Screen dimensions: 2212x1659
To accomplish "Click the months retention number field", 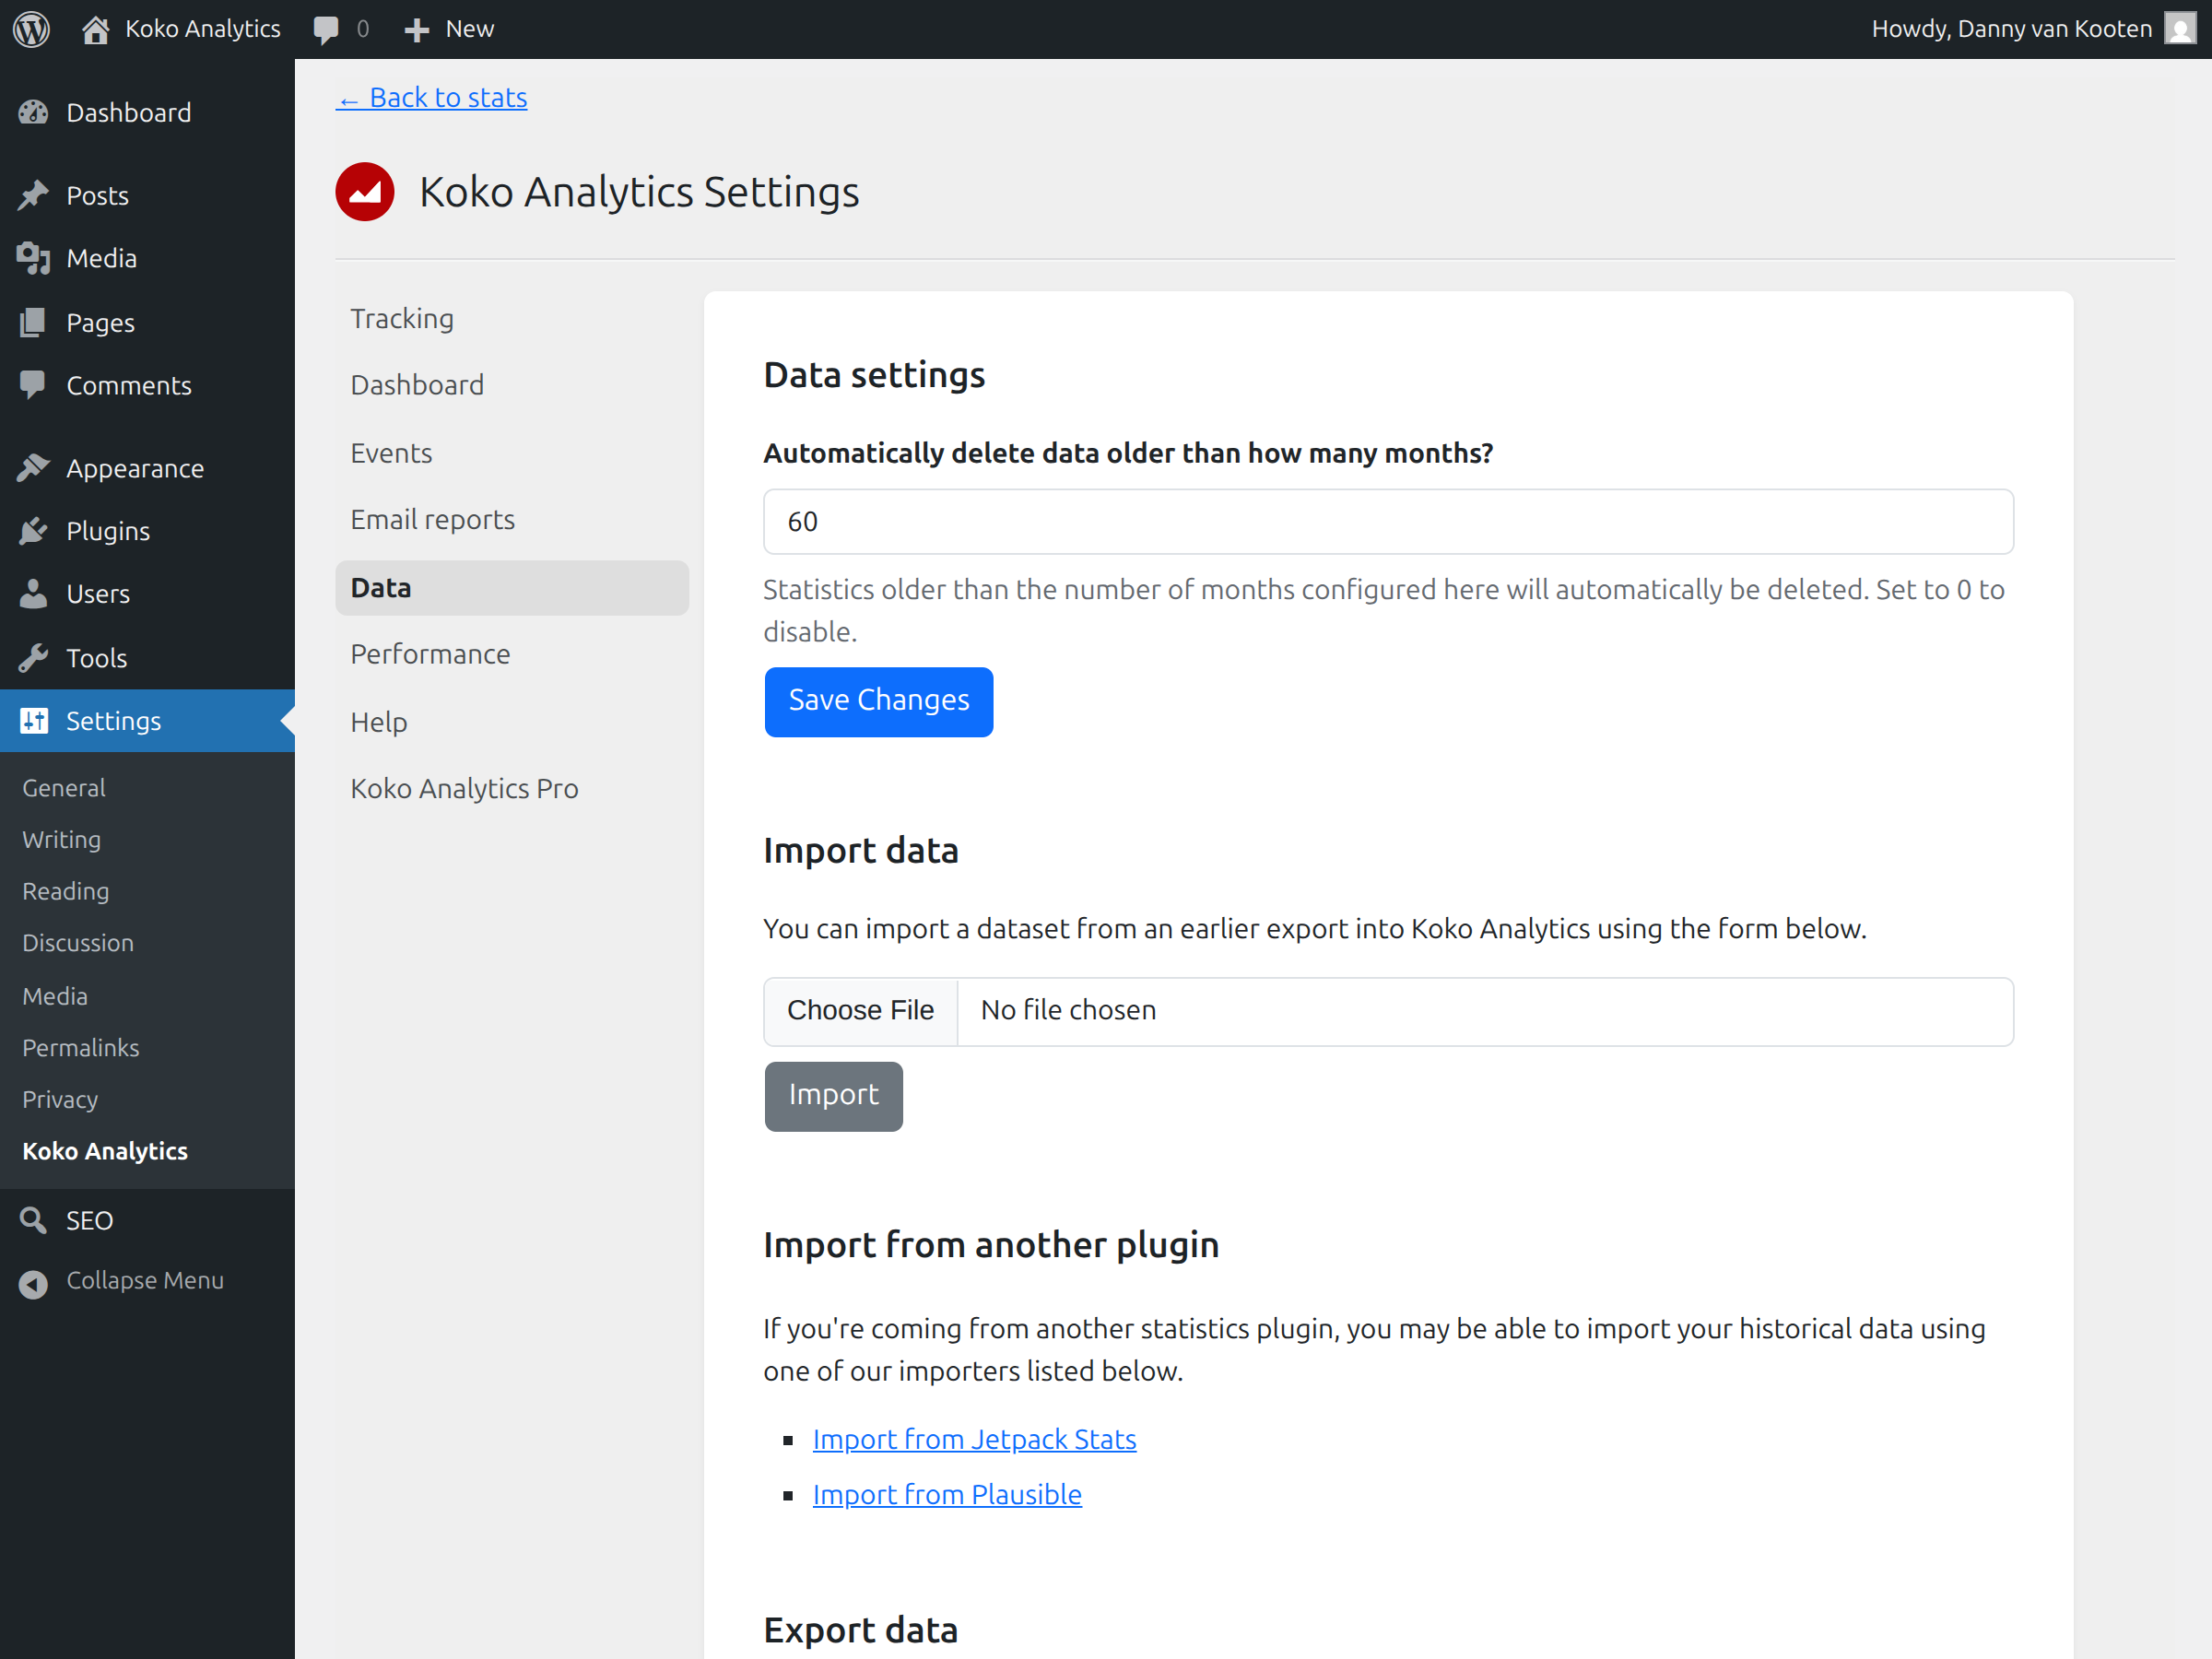I will 1388,521.
